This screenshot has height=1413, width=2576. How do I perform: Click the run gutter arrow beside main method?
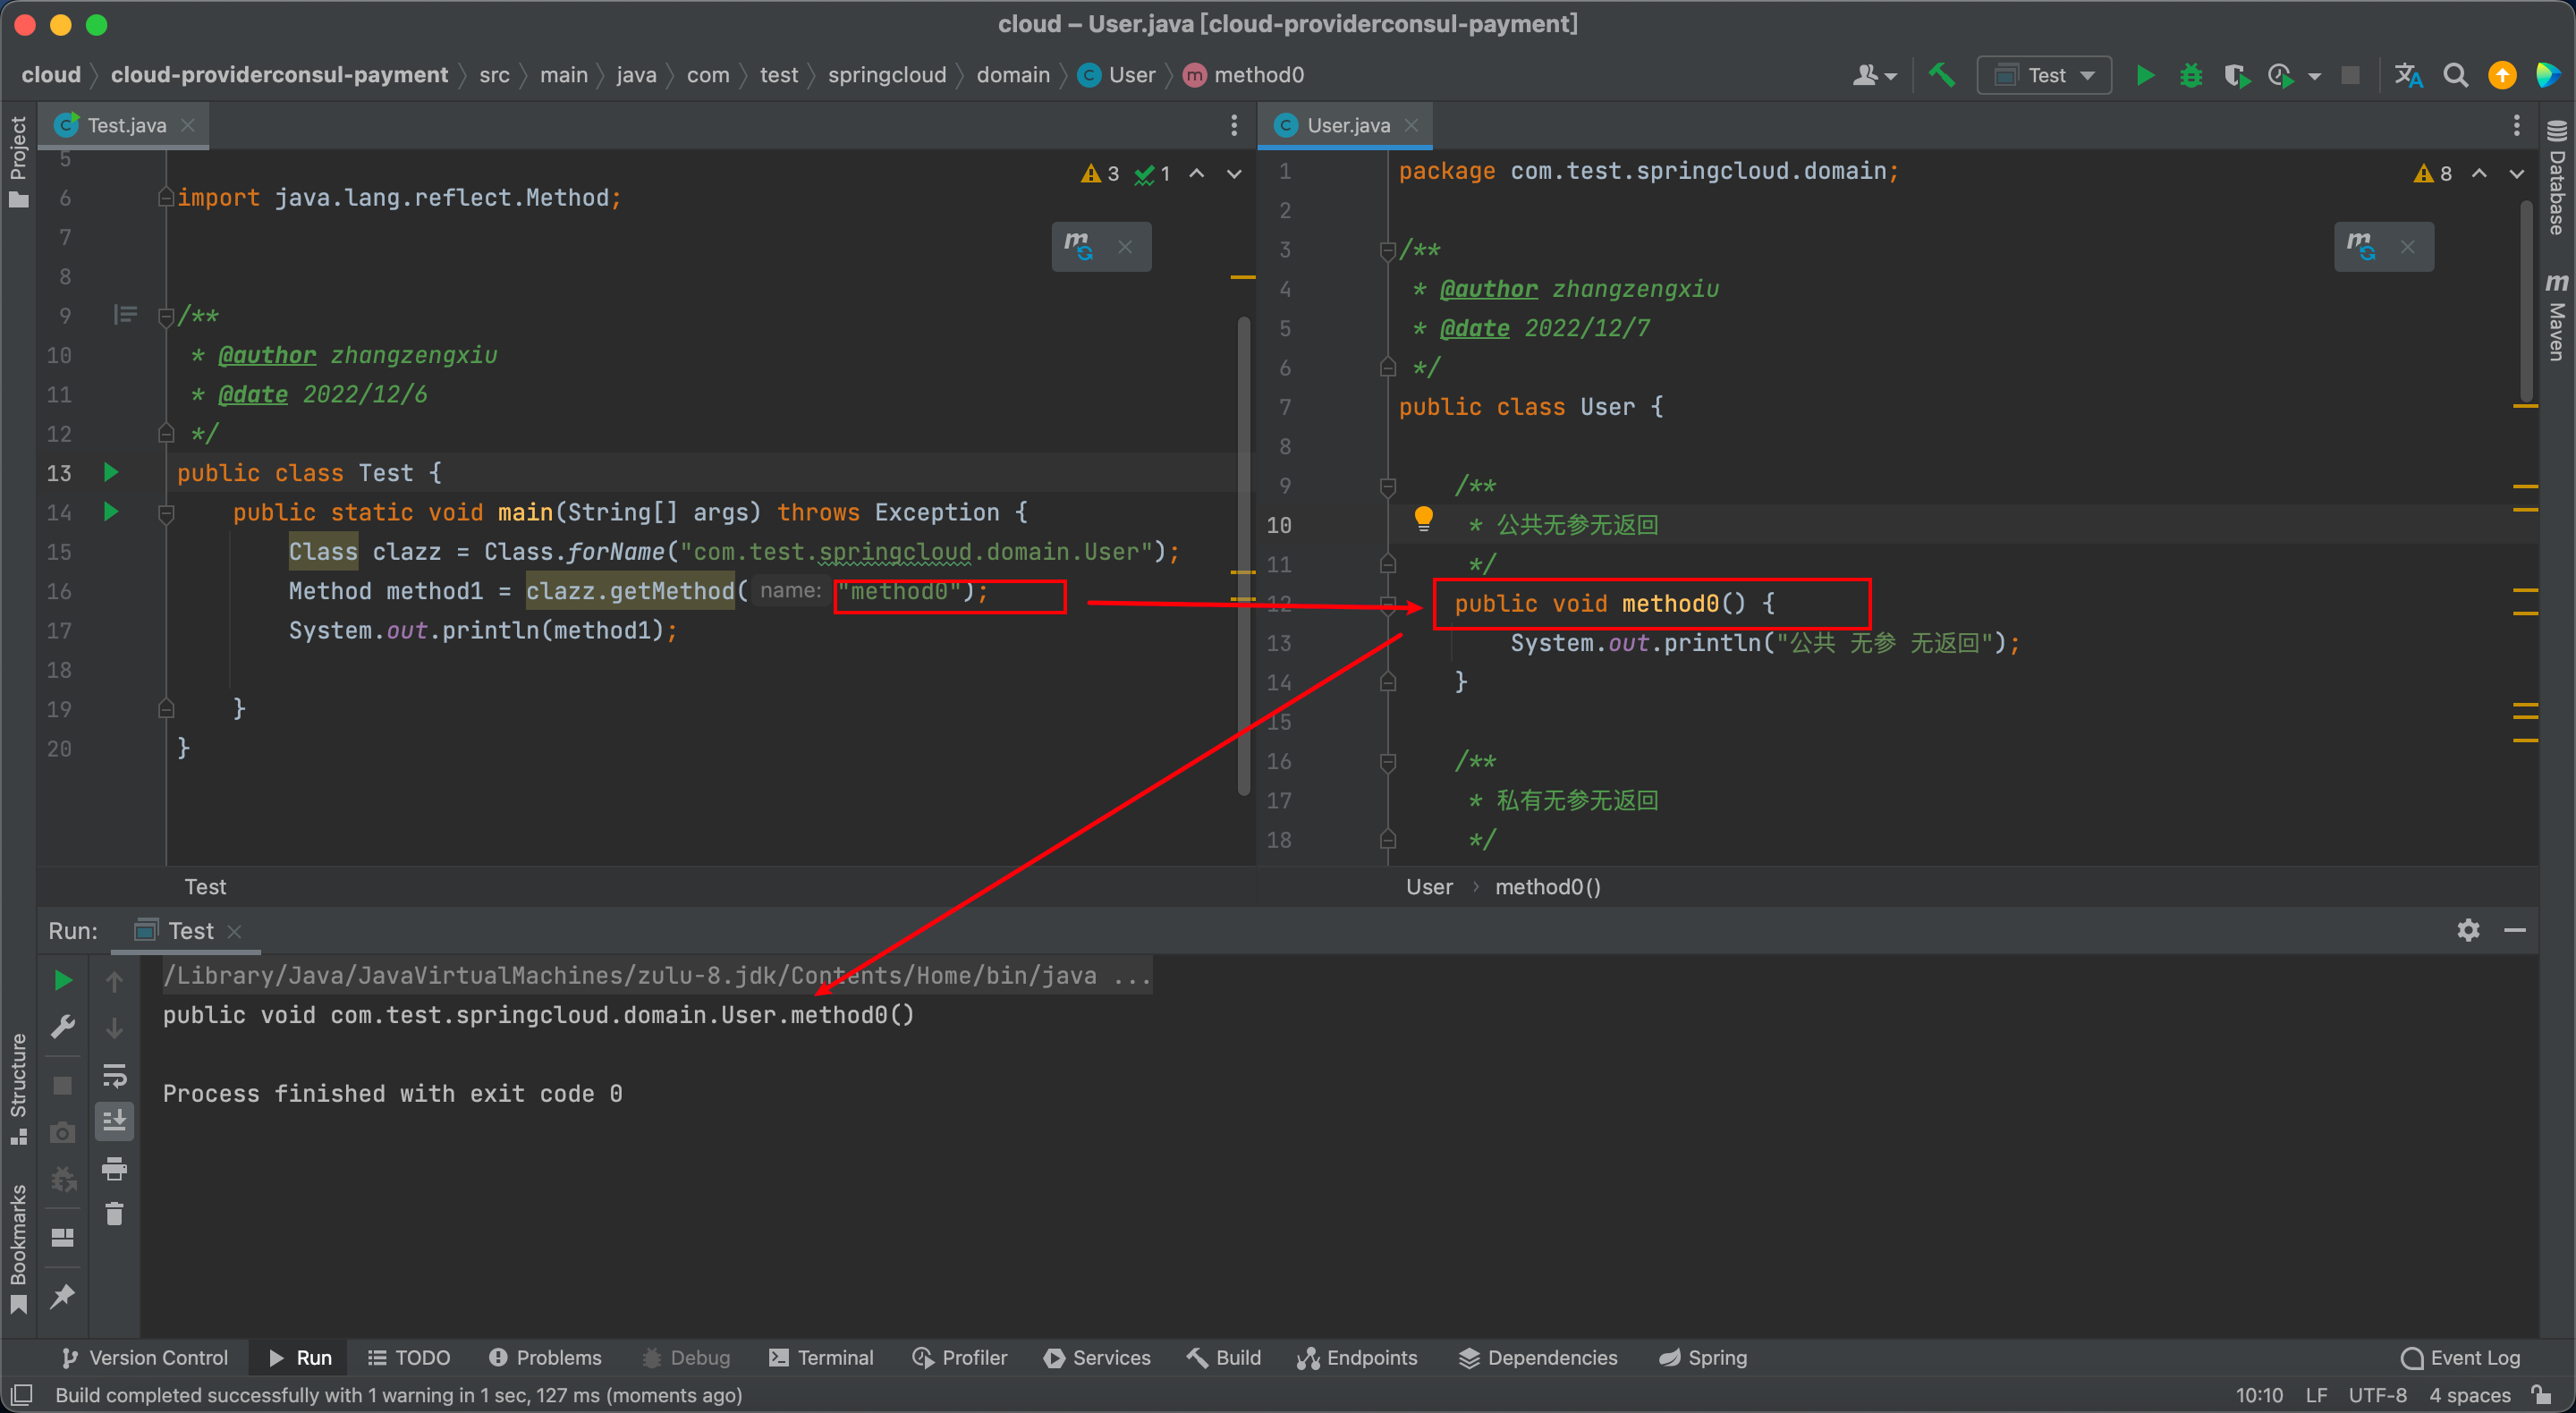click(x=111, y=512)
